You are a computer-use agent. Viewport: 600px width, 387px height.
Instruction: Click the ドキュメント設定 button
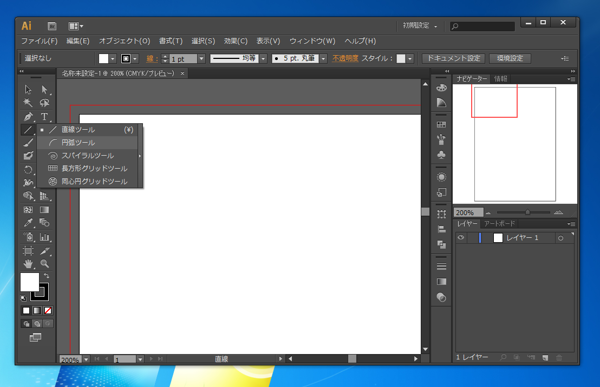pyautogui.click(x=453, y=58)
